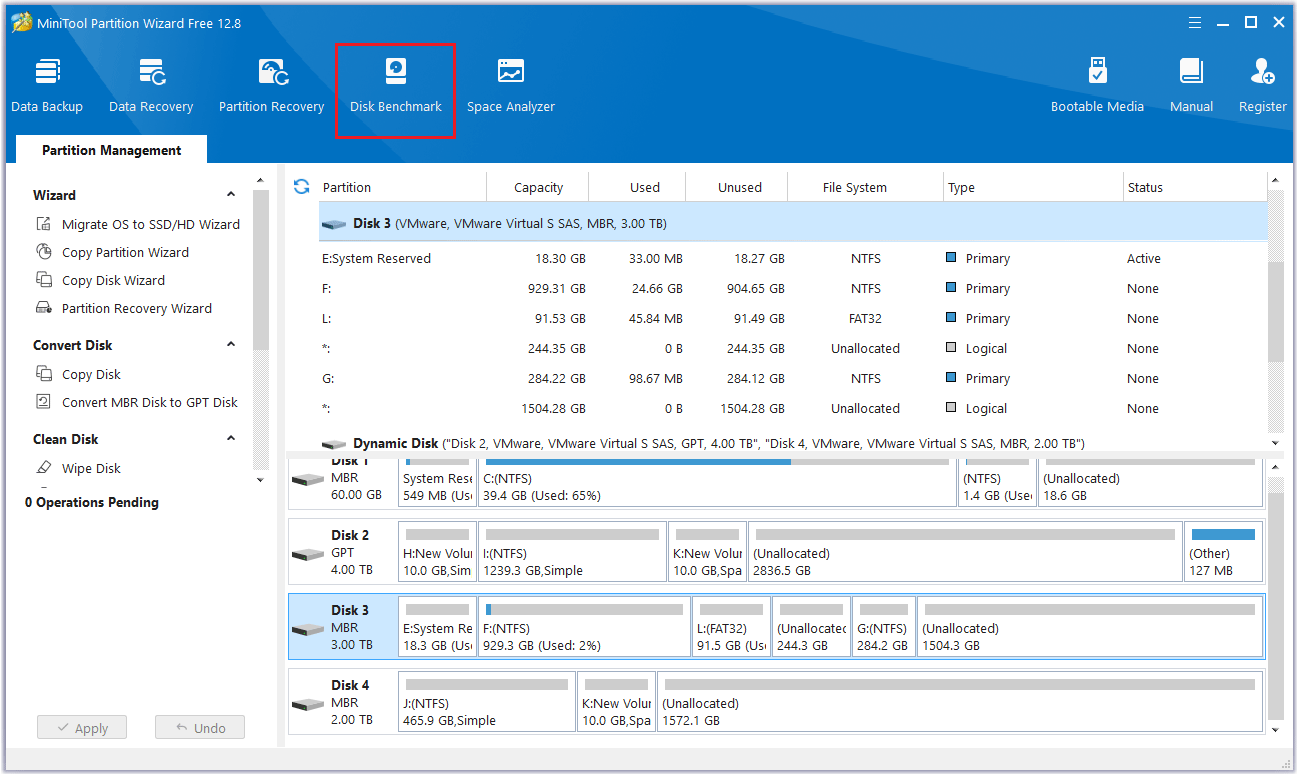Select L:(FAT32) block on Disk 3
The height and width of the screenshot is (774, 1297).
[732, 627]
